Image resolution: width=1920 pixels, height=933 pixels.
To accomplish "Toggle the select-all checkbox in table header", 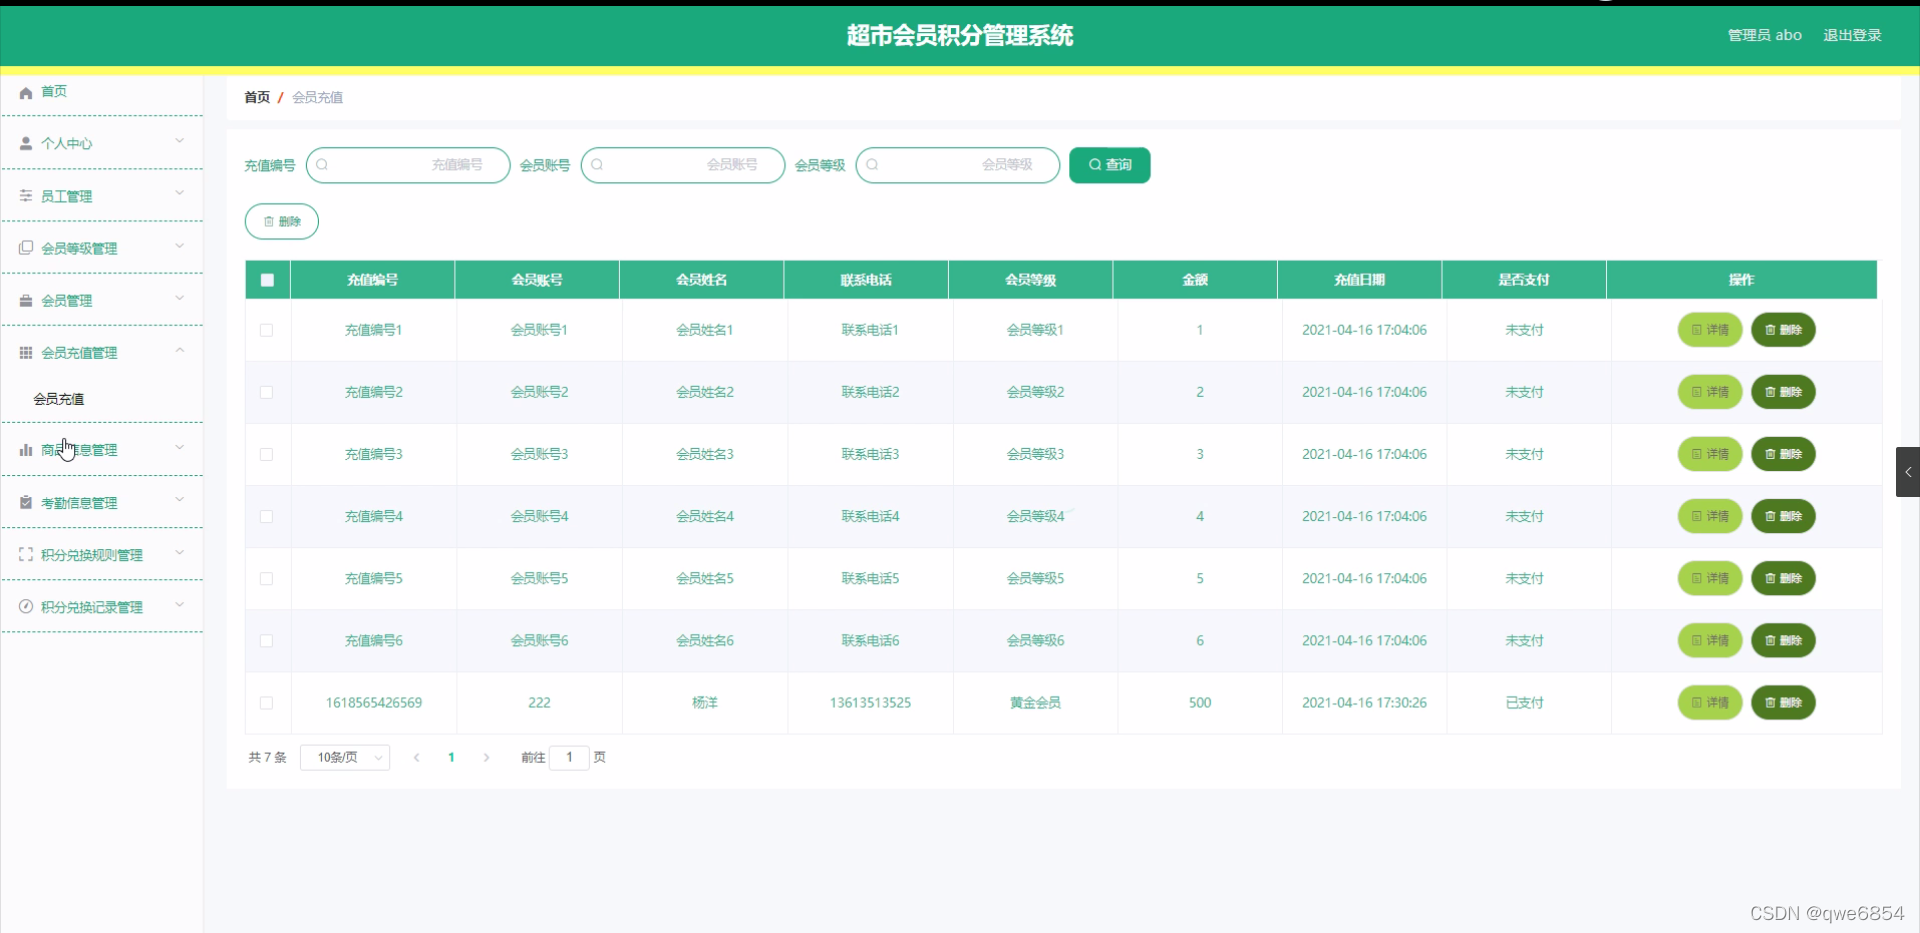I will [x=266, y=280].
